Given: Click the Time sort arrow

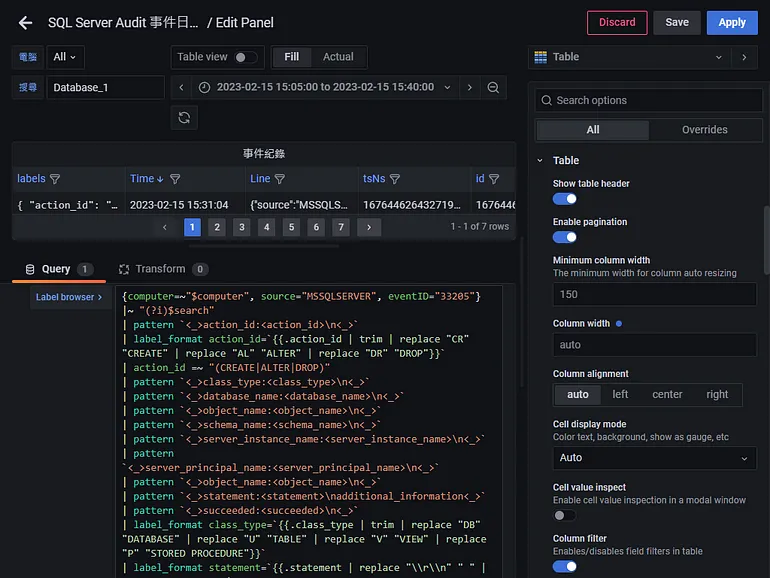Looking at the screenshot, I should click(x=160, y=179).
